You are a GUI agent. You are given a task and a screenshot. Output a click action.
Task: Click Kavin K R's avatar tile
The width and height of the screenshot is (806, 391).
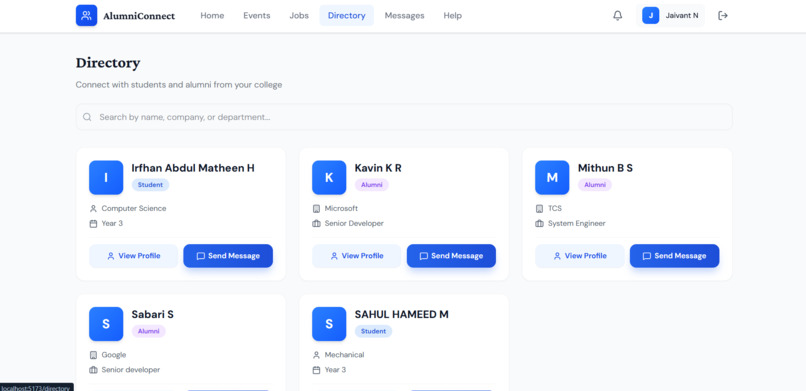pos(329,177)
